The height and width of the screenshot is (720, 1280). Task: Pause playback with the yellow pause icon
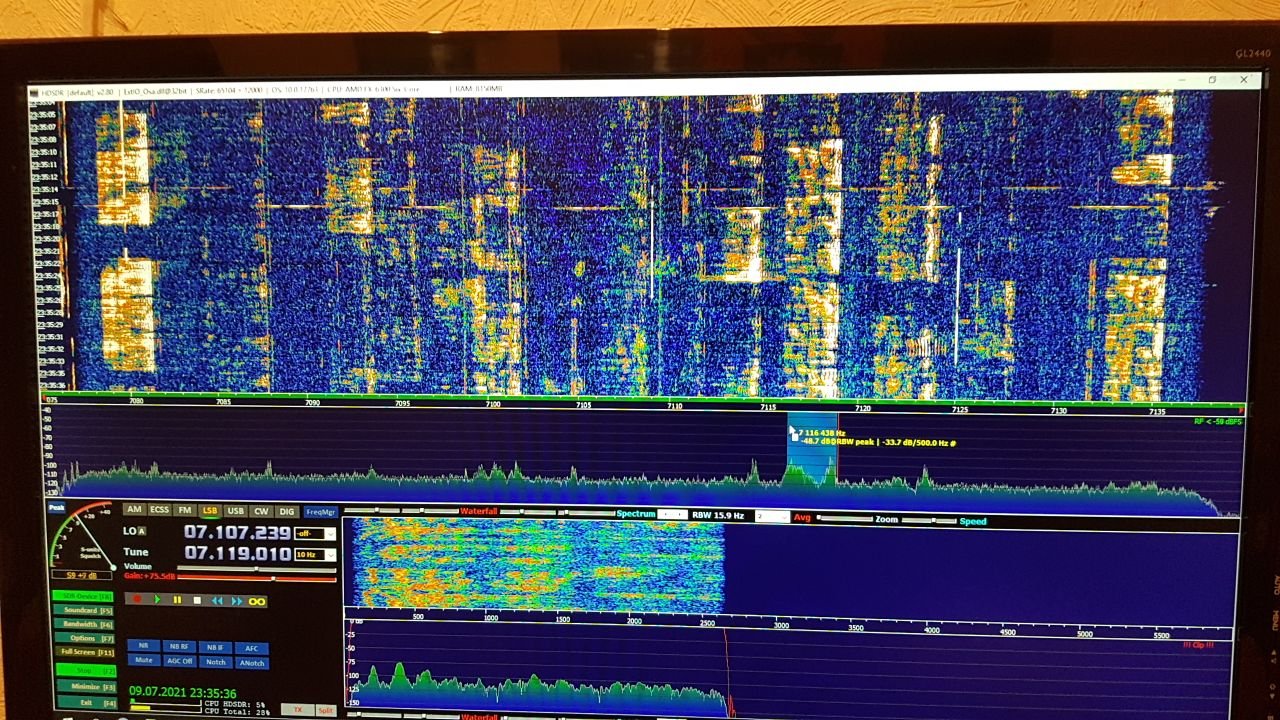click(x=177, y=600)
